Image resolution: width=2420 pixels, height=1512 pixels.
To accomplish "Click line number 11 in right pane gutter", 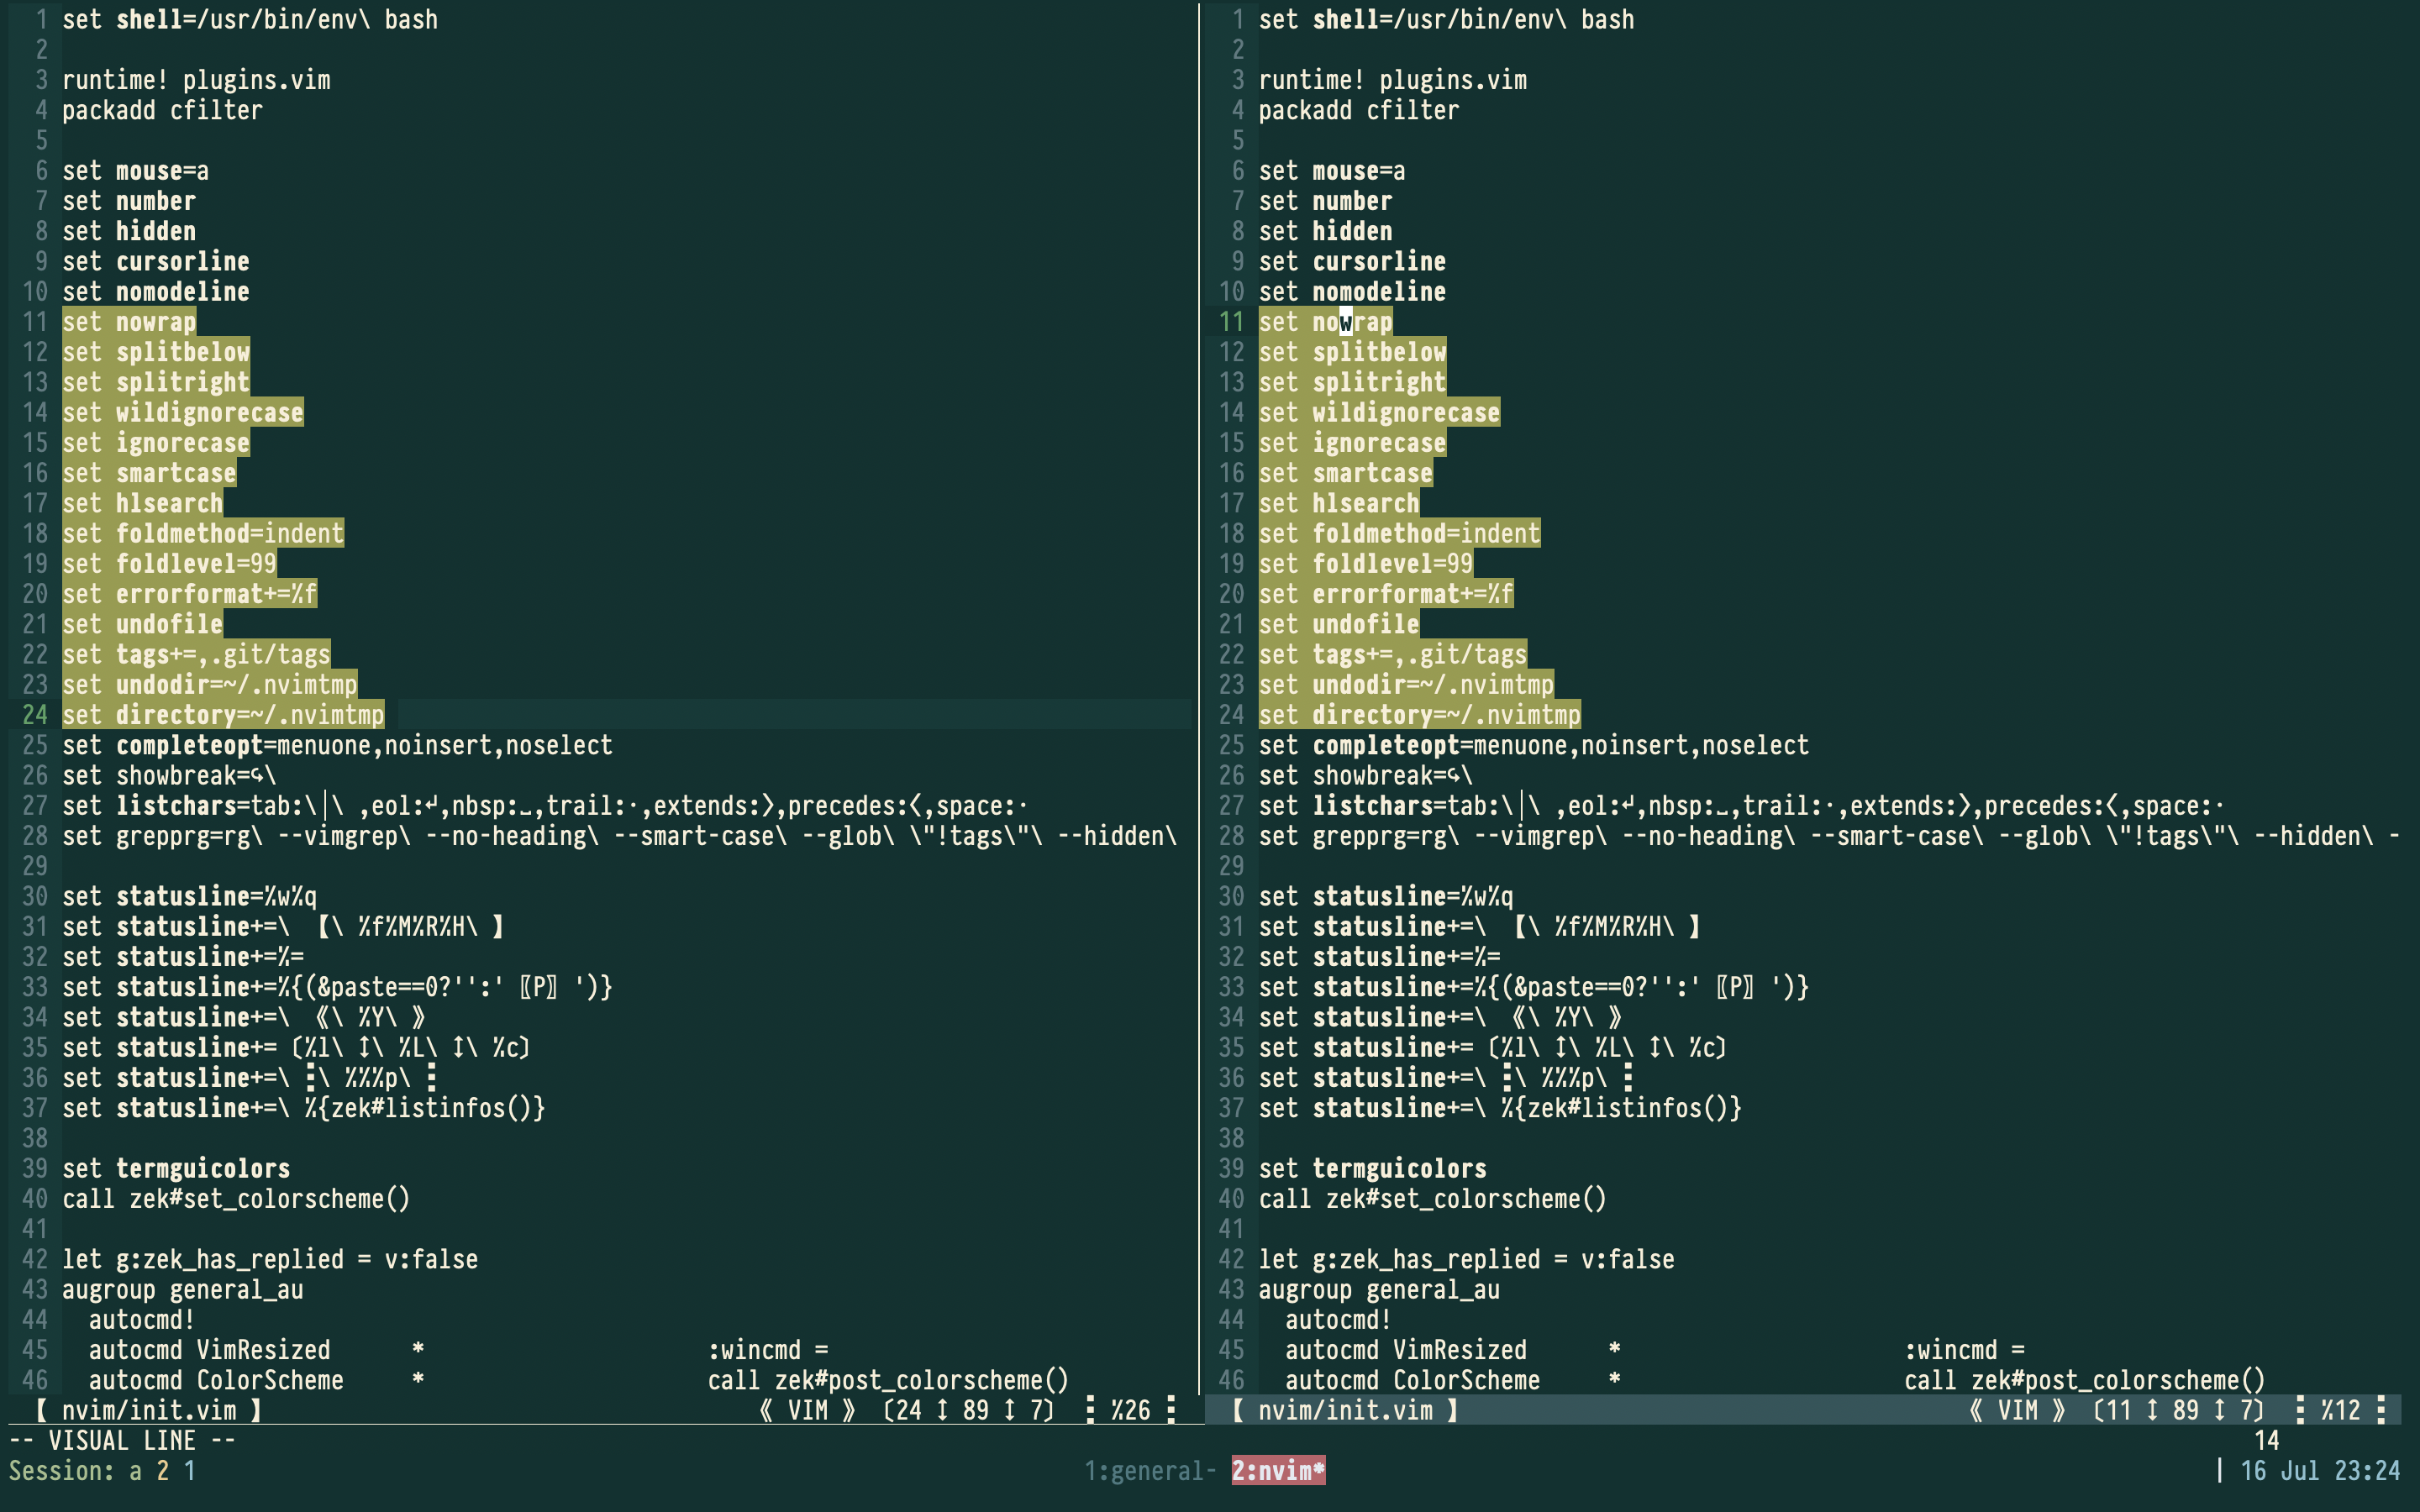I will pyautogui.click(x=1231, y=321).
